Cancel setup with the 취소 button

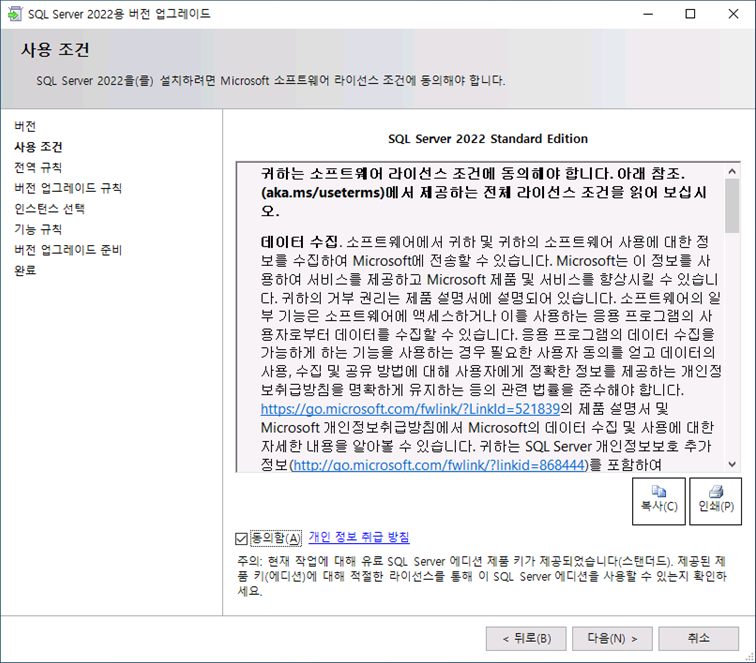[x=699, y=639]
